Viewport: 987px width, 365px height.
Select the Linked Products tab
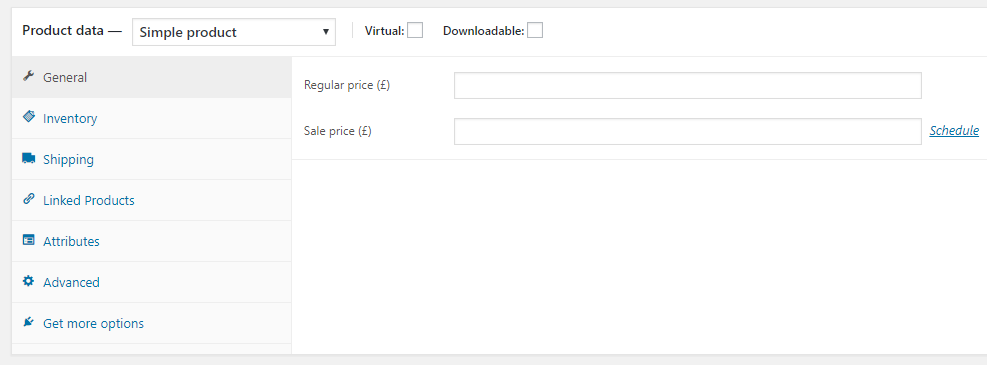[151, 200]
